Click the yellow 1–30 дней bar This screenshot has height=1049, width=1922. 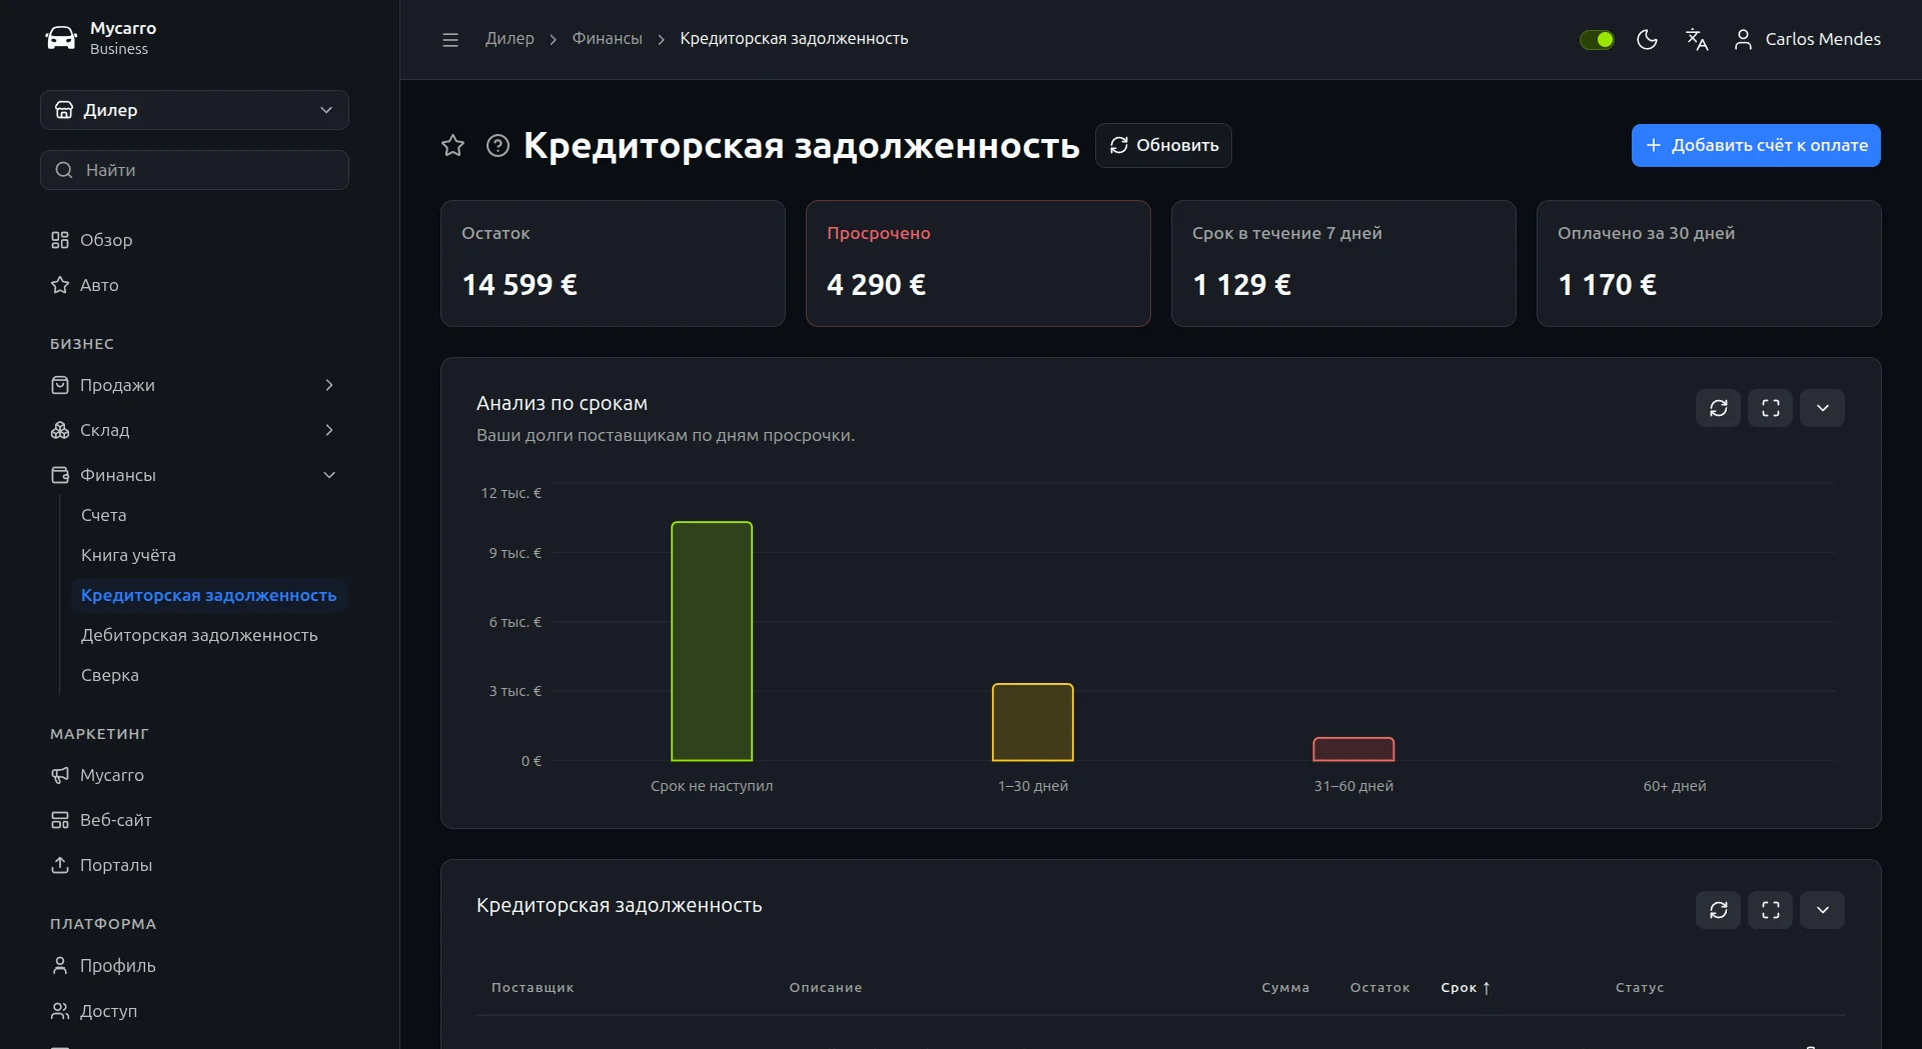(x=1033, y=722)
